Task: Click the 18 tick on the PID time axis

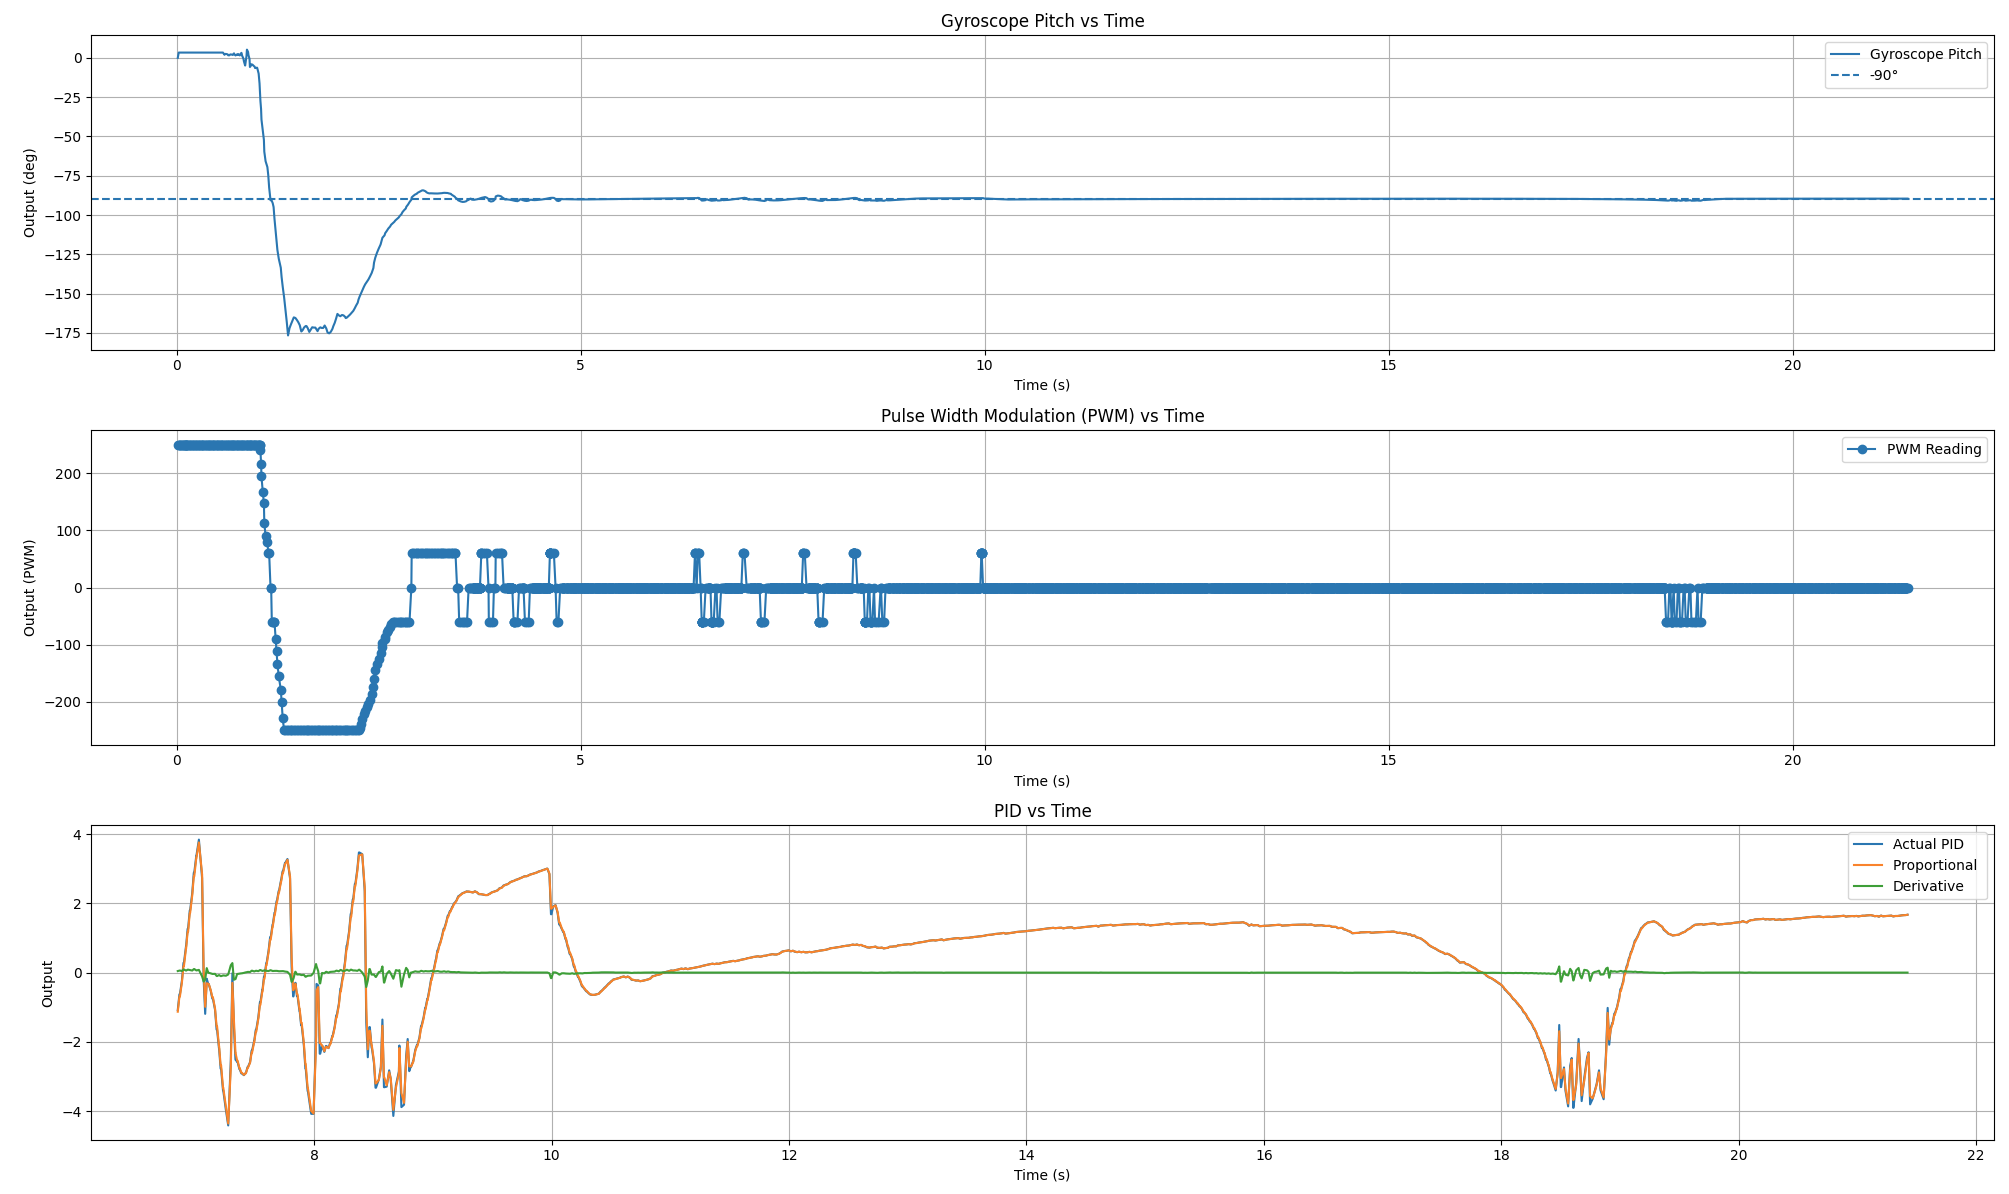Action: click(x=1501, y=1155)
